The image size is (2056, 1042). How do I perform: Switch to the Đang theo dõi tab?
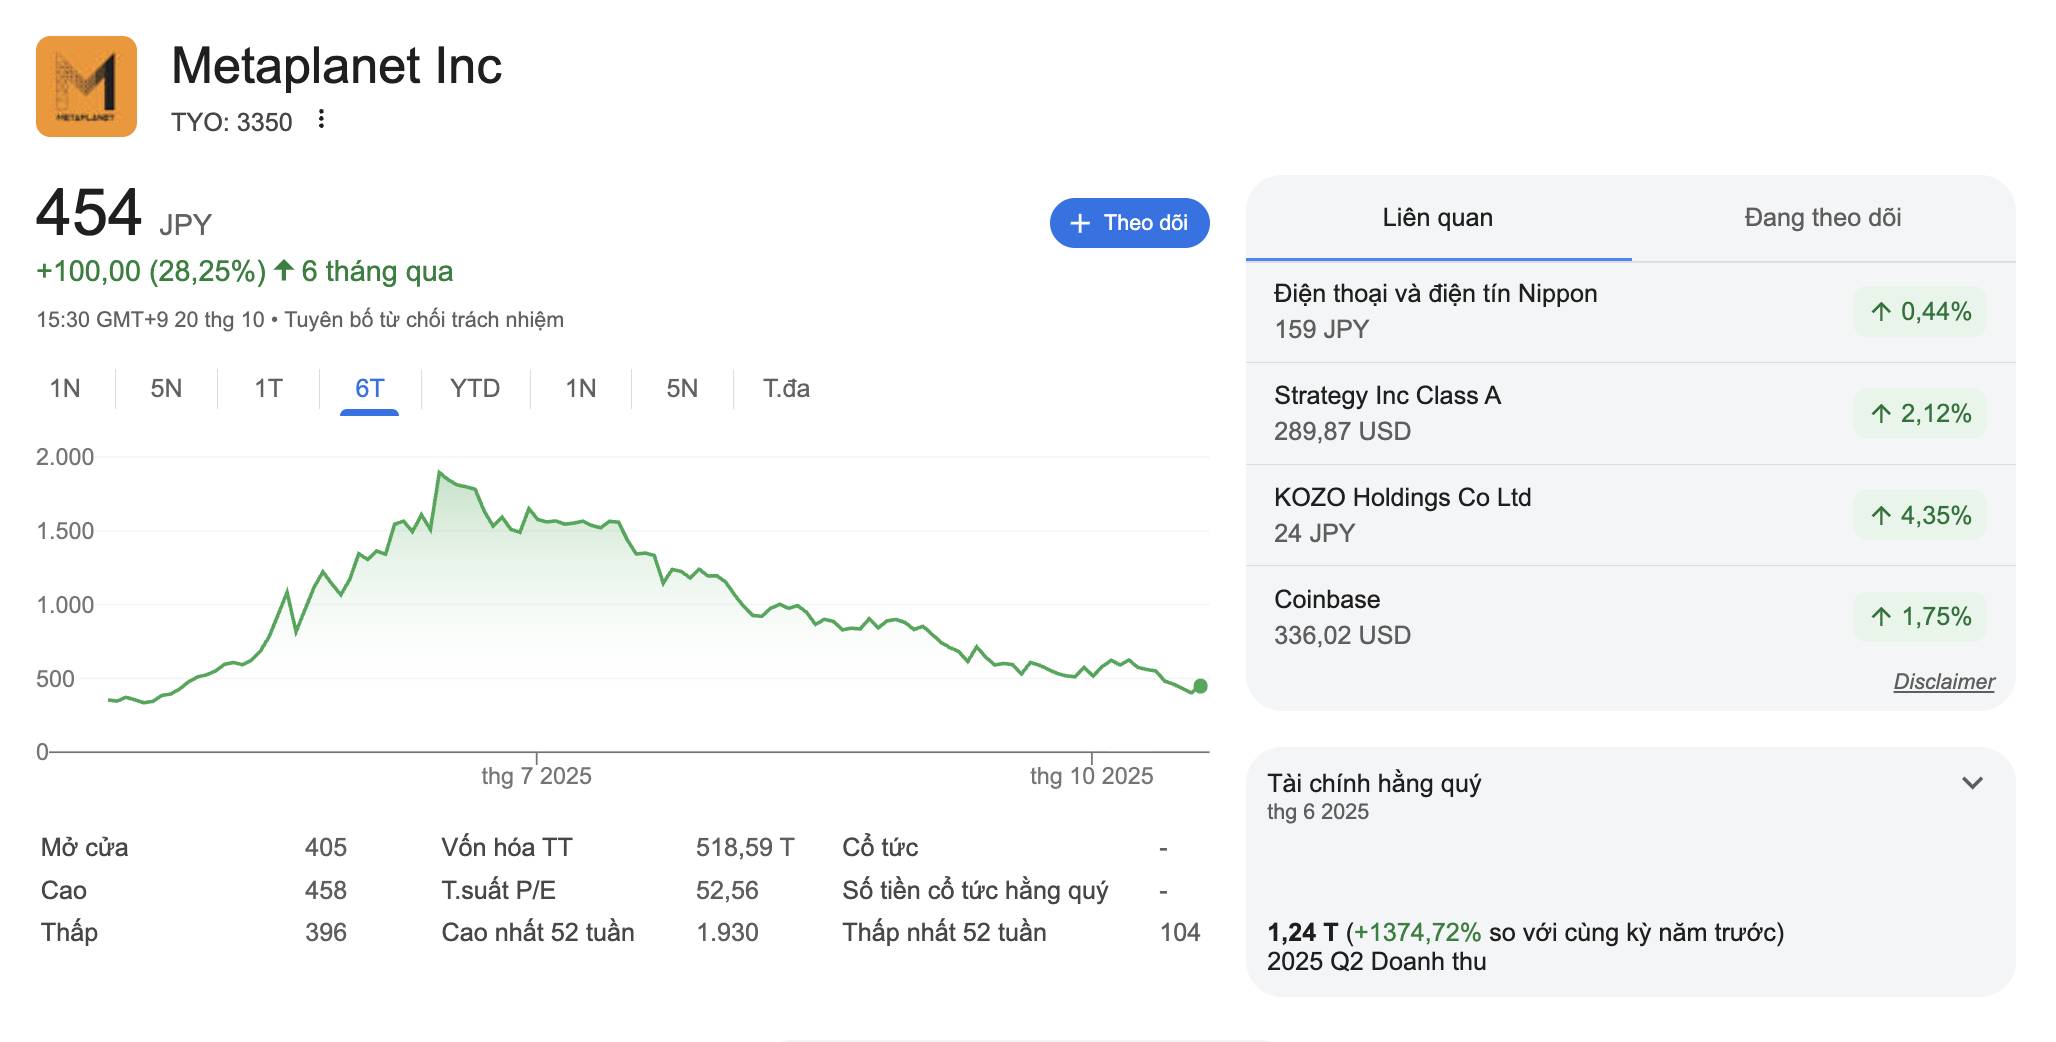(1822, 218)
